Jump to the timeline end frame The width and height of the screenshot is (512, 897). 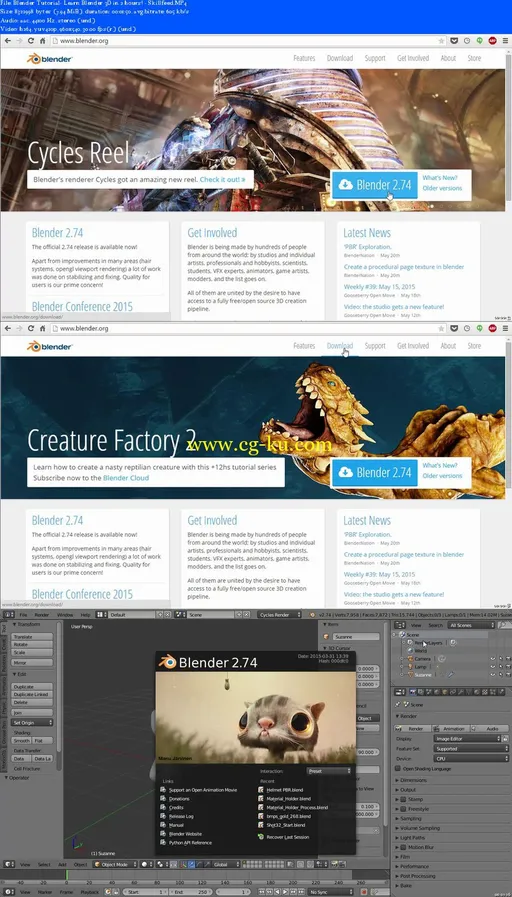[x=301, y=892]
